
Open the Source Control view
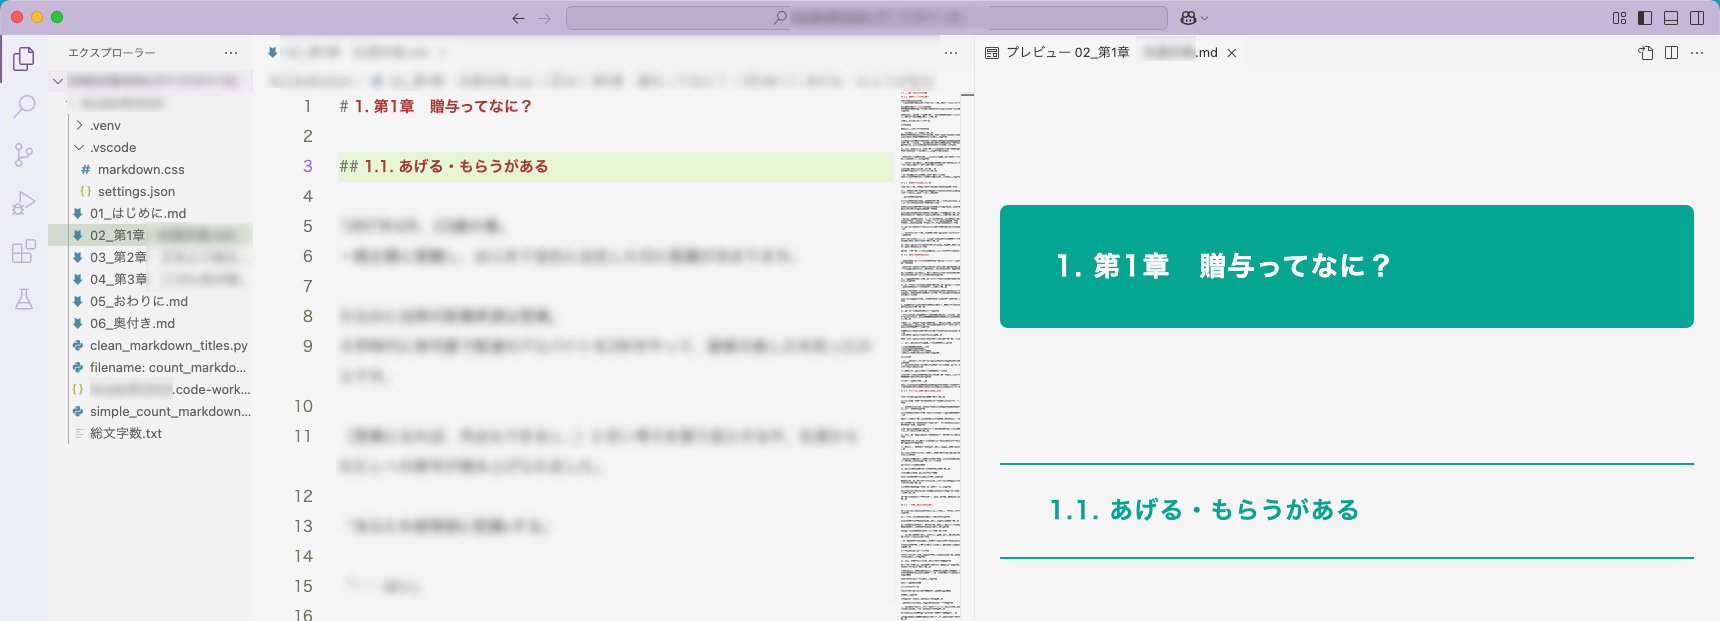(24, 154)
